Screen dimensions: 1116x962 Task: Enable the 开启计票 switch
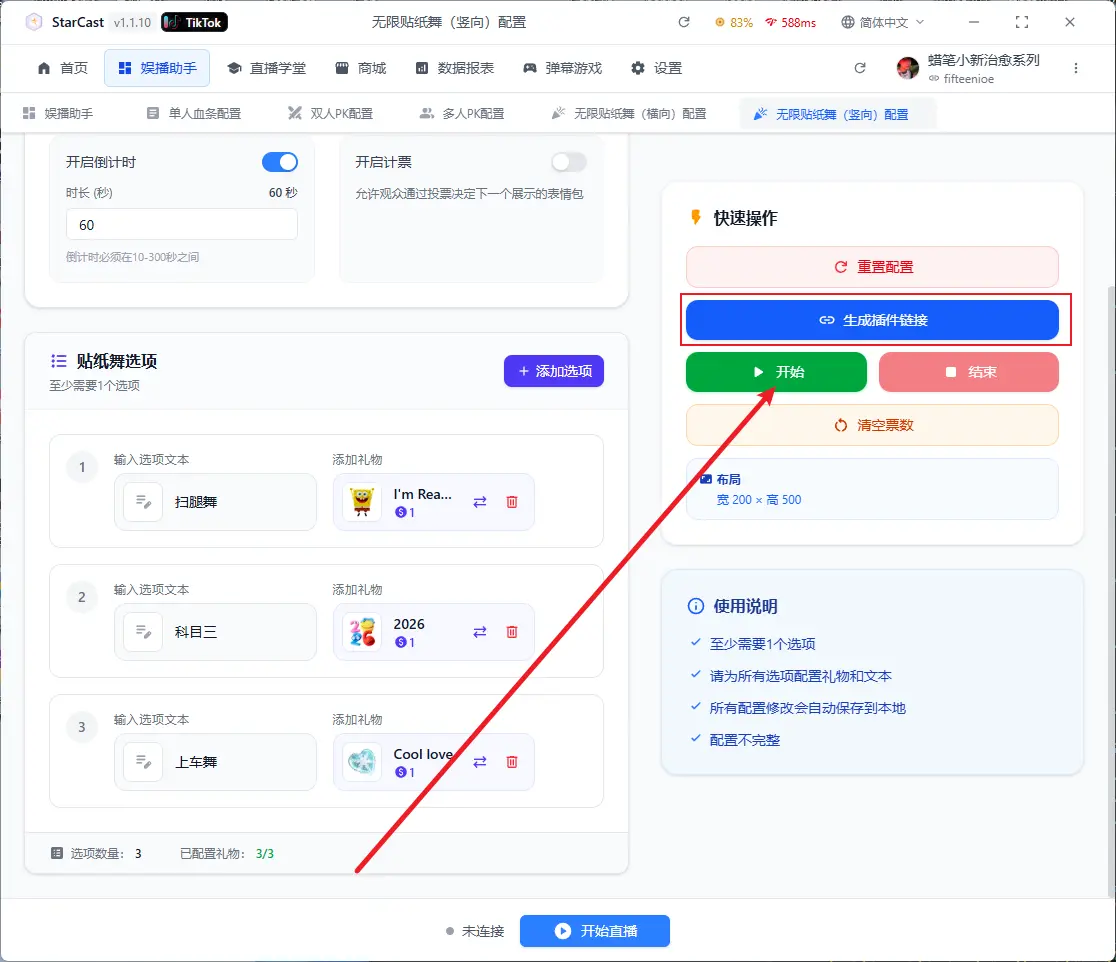tap(568, 162)
